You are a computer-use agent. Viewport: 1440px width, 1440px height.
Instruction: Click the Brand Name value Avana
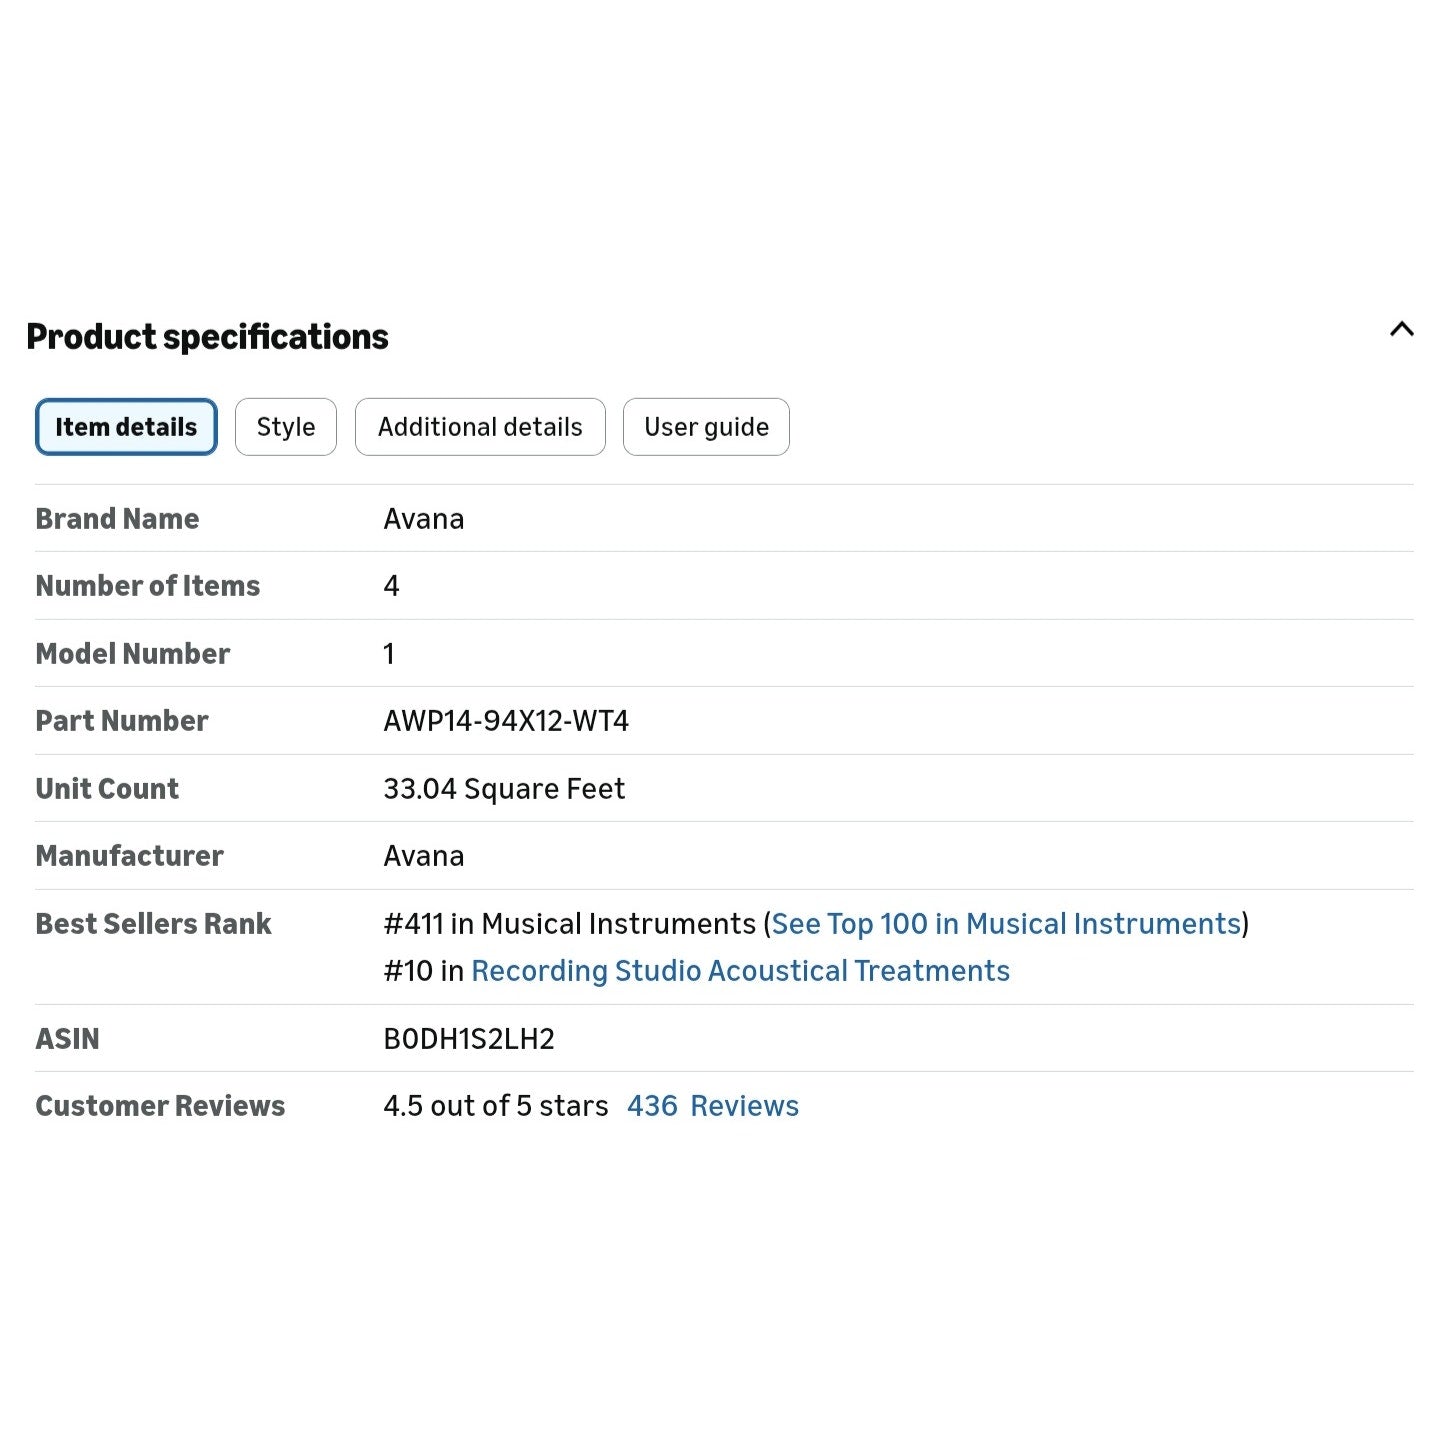(x=424, y=519)
